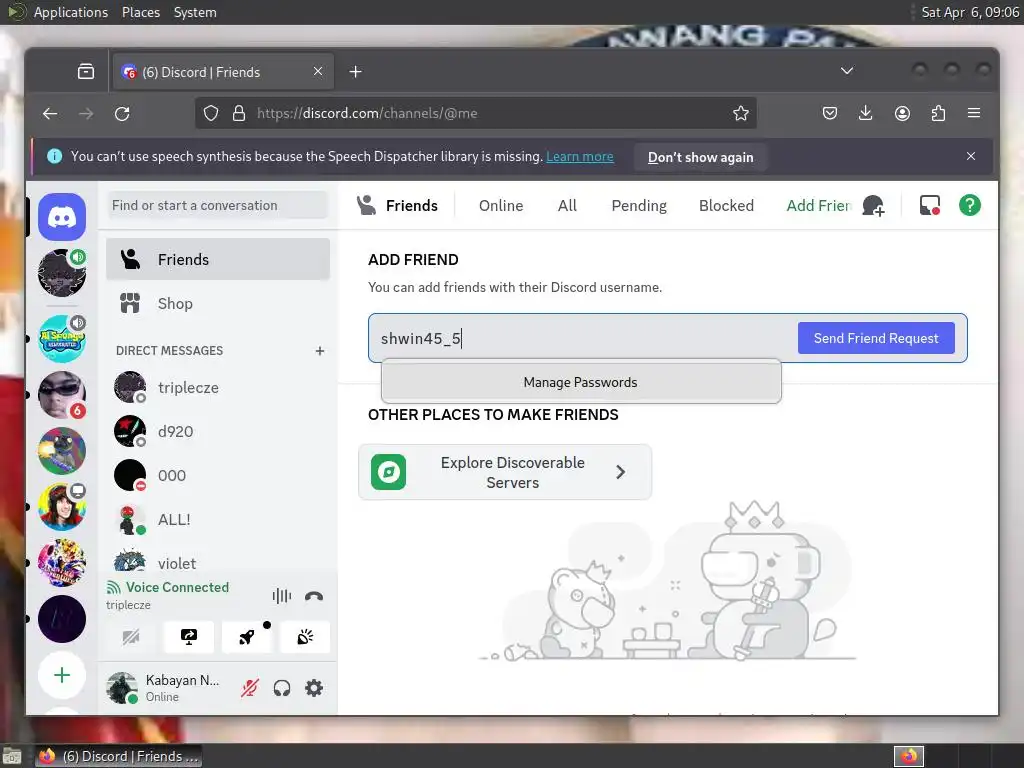Image resolution: width=1024 pixels, height=768 pixels.
Task: Open DM with d920
Action: point(218,432)
